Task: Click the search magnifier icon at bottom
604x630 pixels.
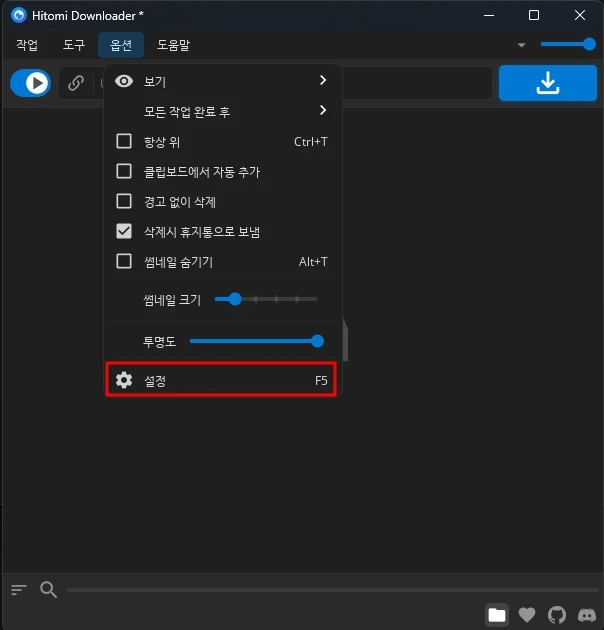Action: pos(48,589)
